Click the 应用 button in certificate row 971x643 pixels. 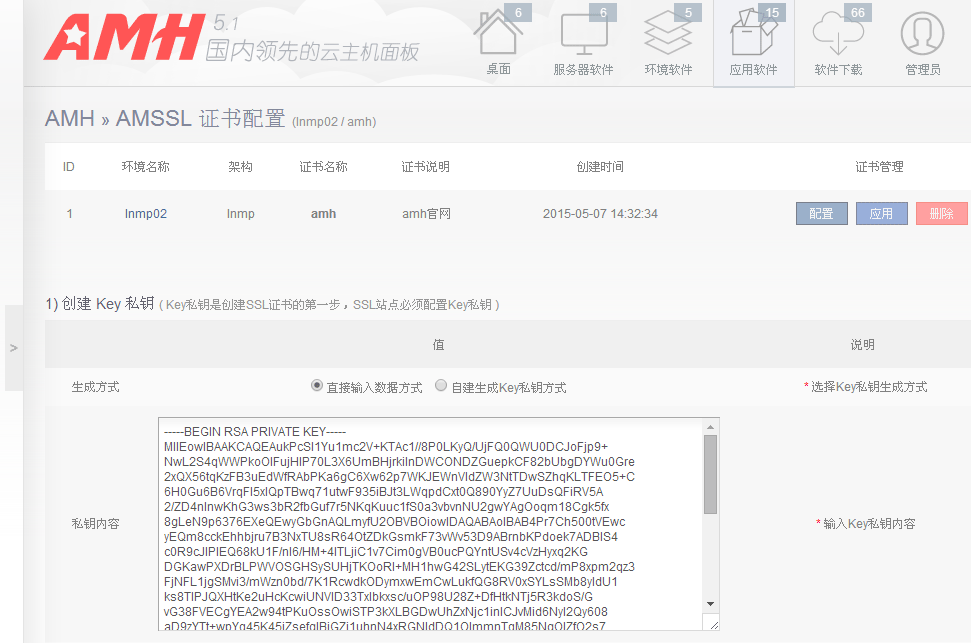881,214
